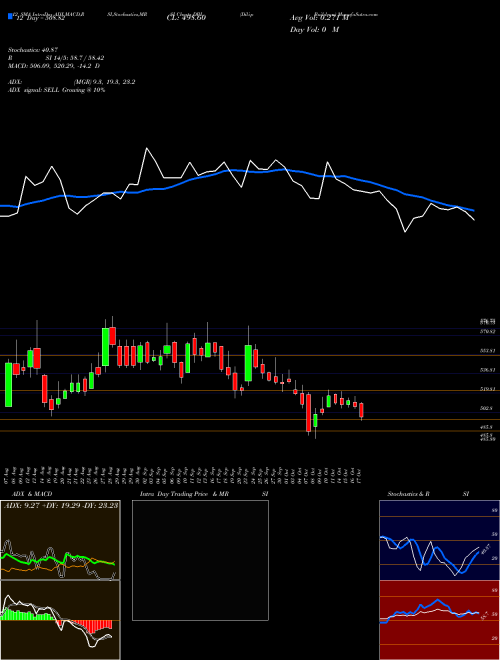Click the blue moving average line's right end
The width and height of the screenshot is (500, 660).
[473, 210]
